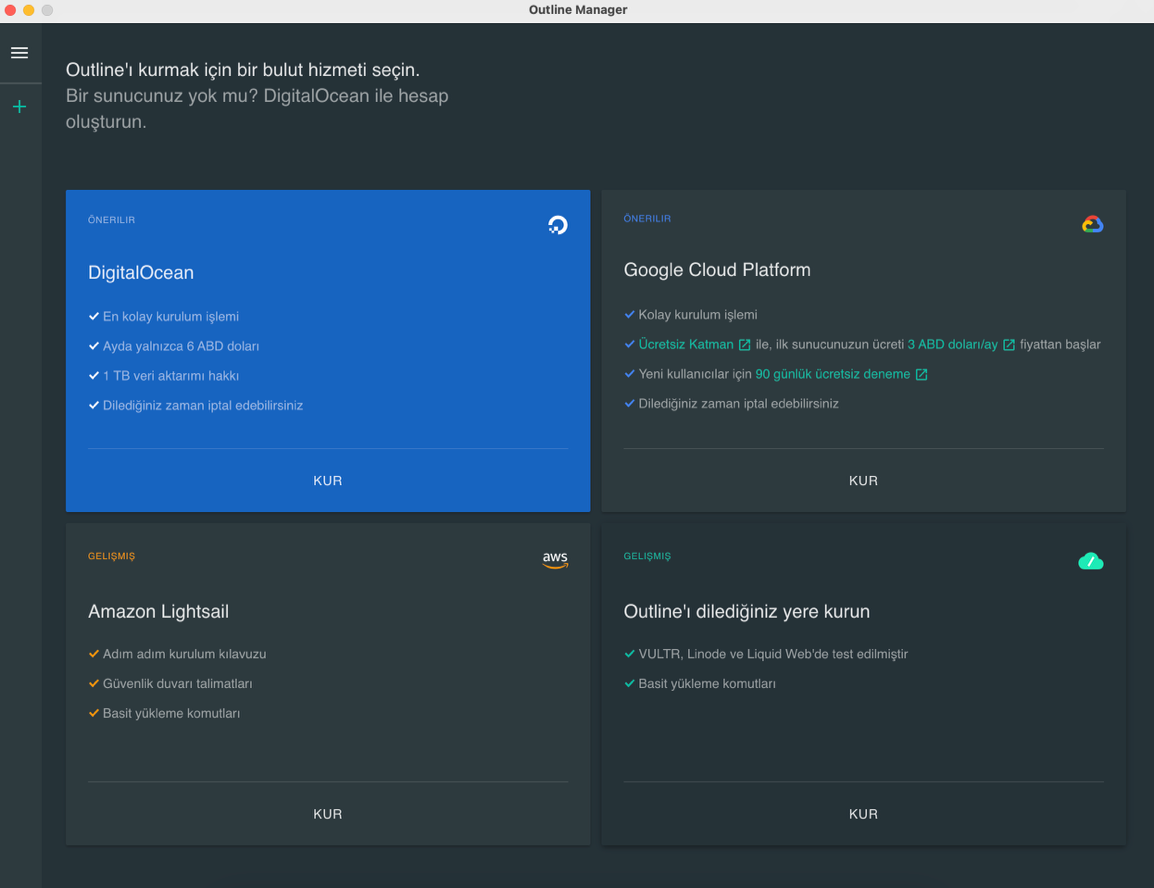Click 'VULTR, Linode ve Liquid Web'de test edilmiştir'

tap(773, 654)
